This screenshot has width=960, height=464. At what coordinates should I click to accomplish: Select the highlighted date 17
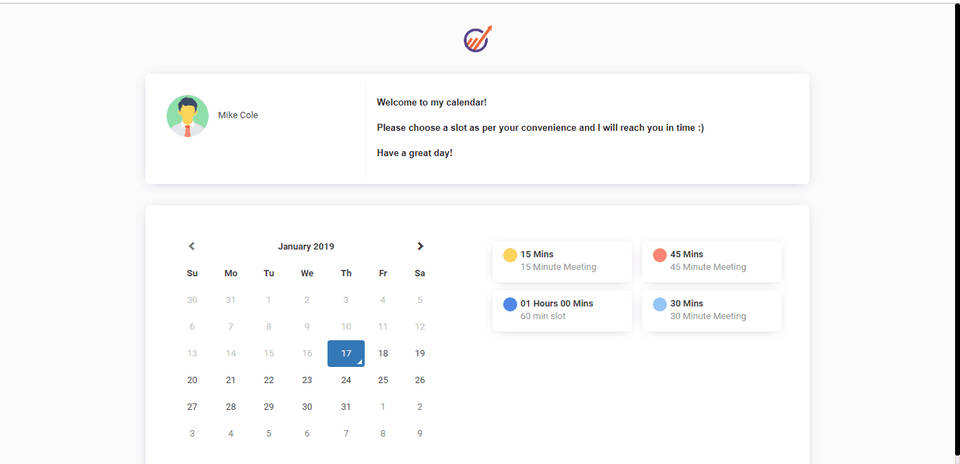[346, 353]
